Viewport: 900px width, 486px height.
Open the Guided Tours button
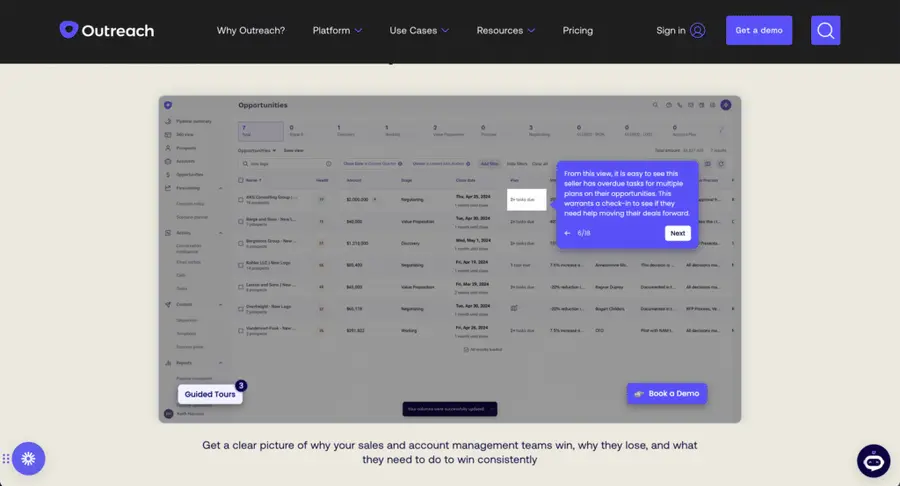[210, 394]
